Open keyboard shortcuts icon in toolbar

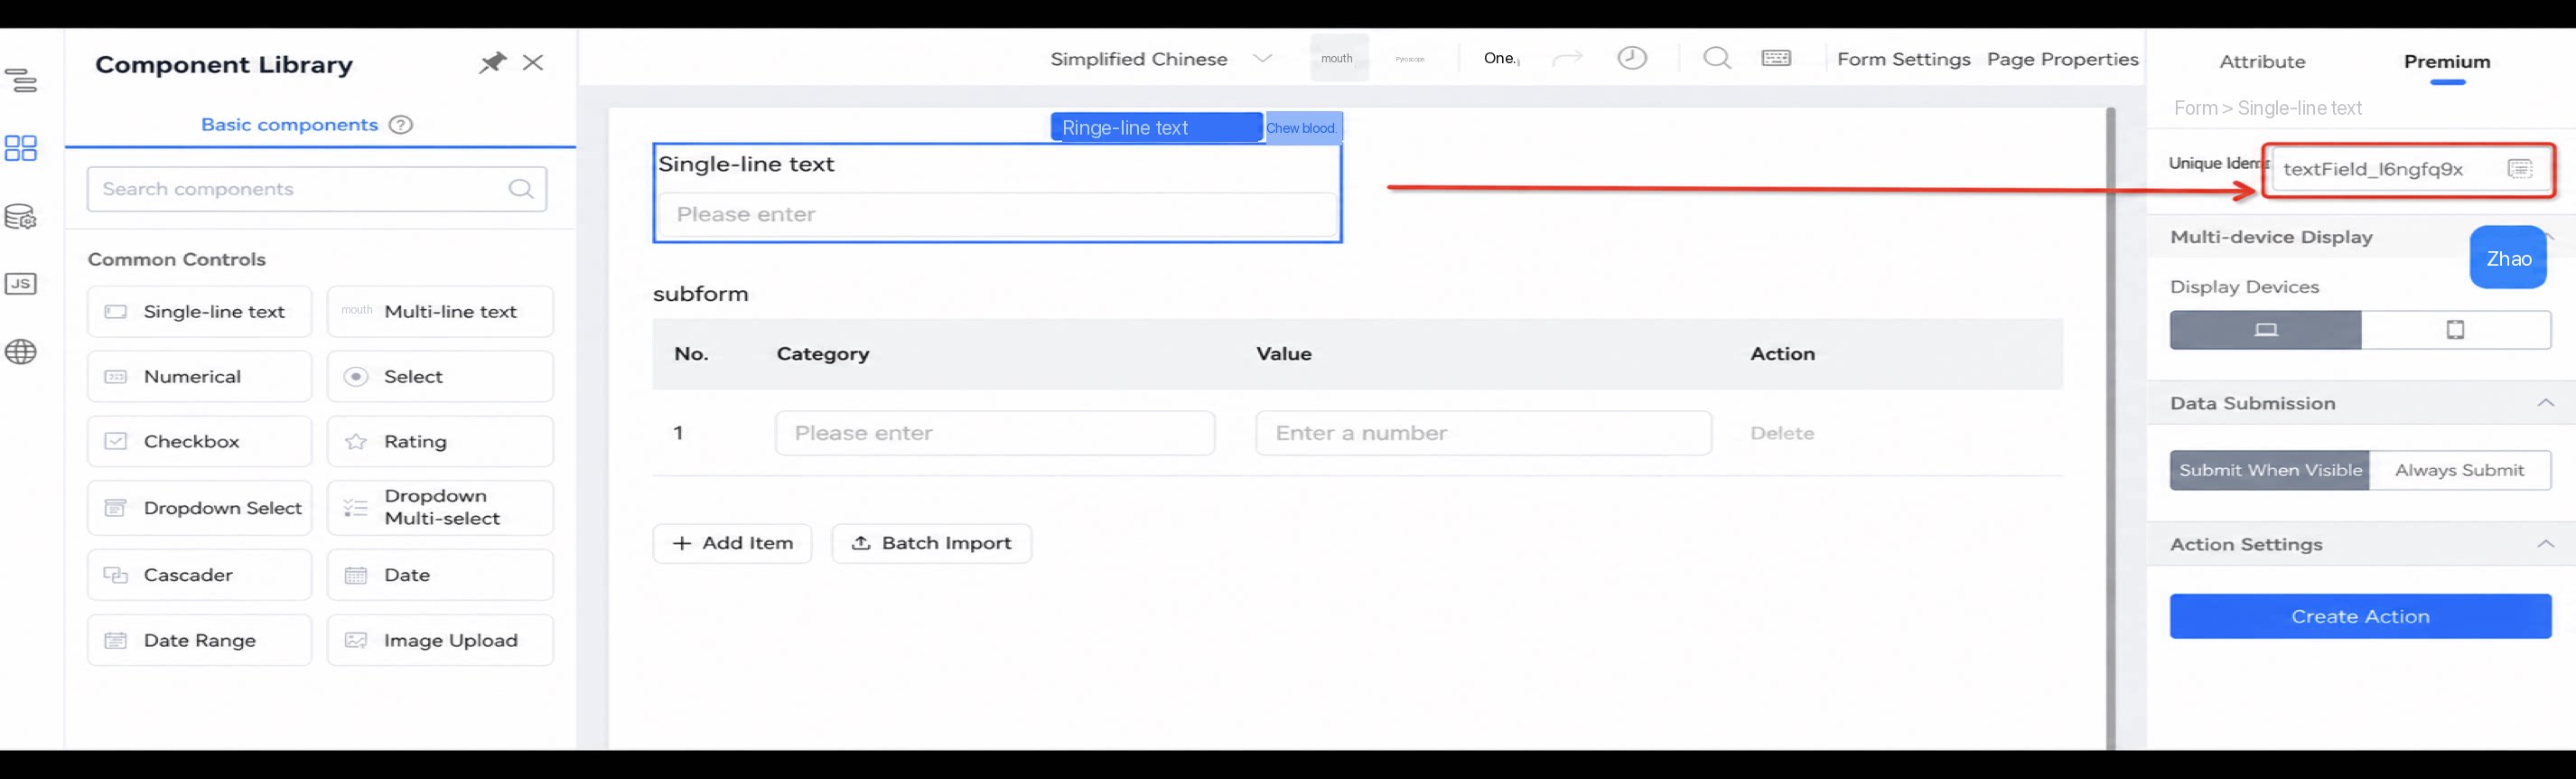[1776, 58]
